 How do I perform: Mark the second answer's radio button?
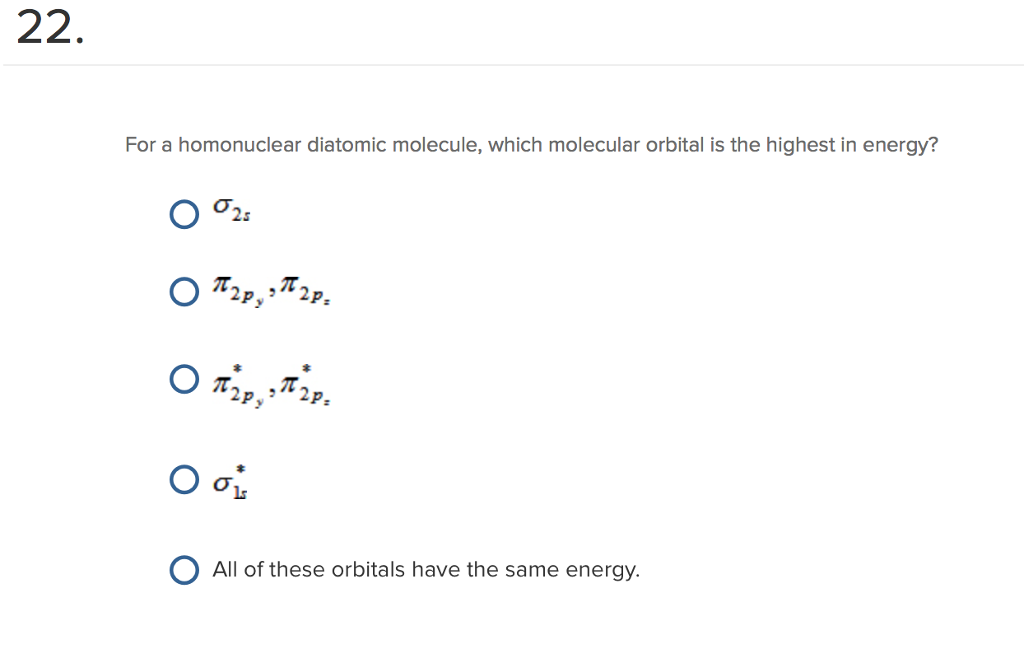184,292
